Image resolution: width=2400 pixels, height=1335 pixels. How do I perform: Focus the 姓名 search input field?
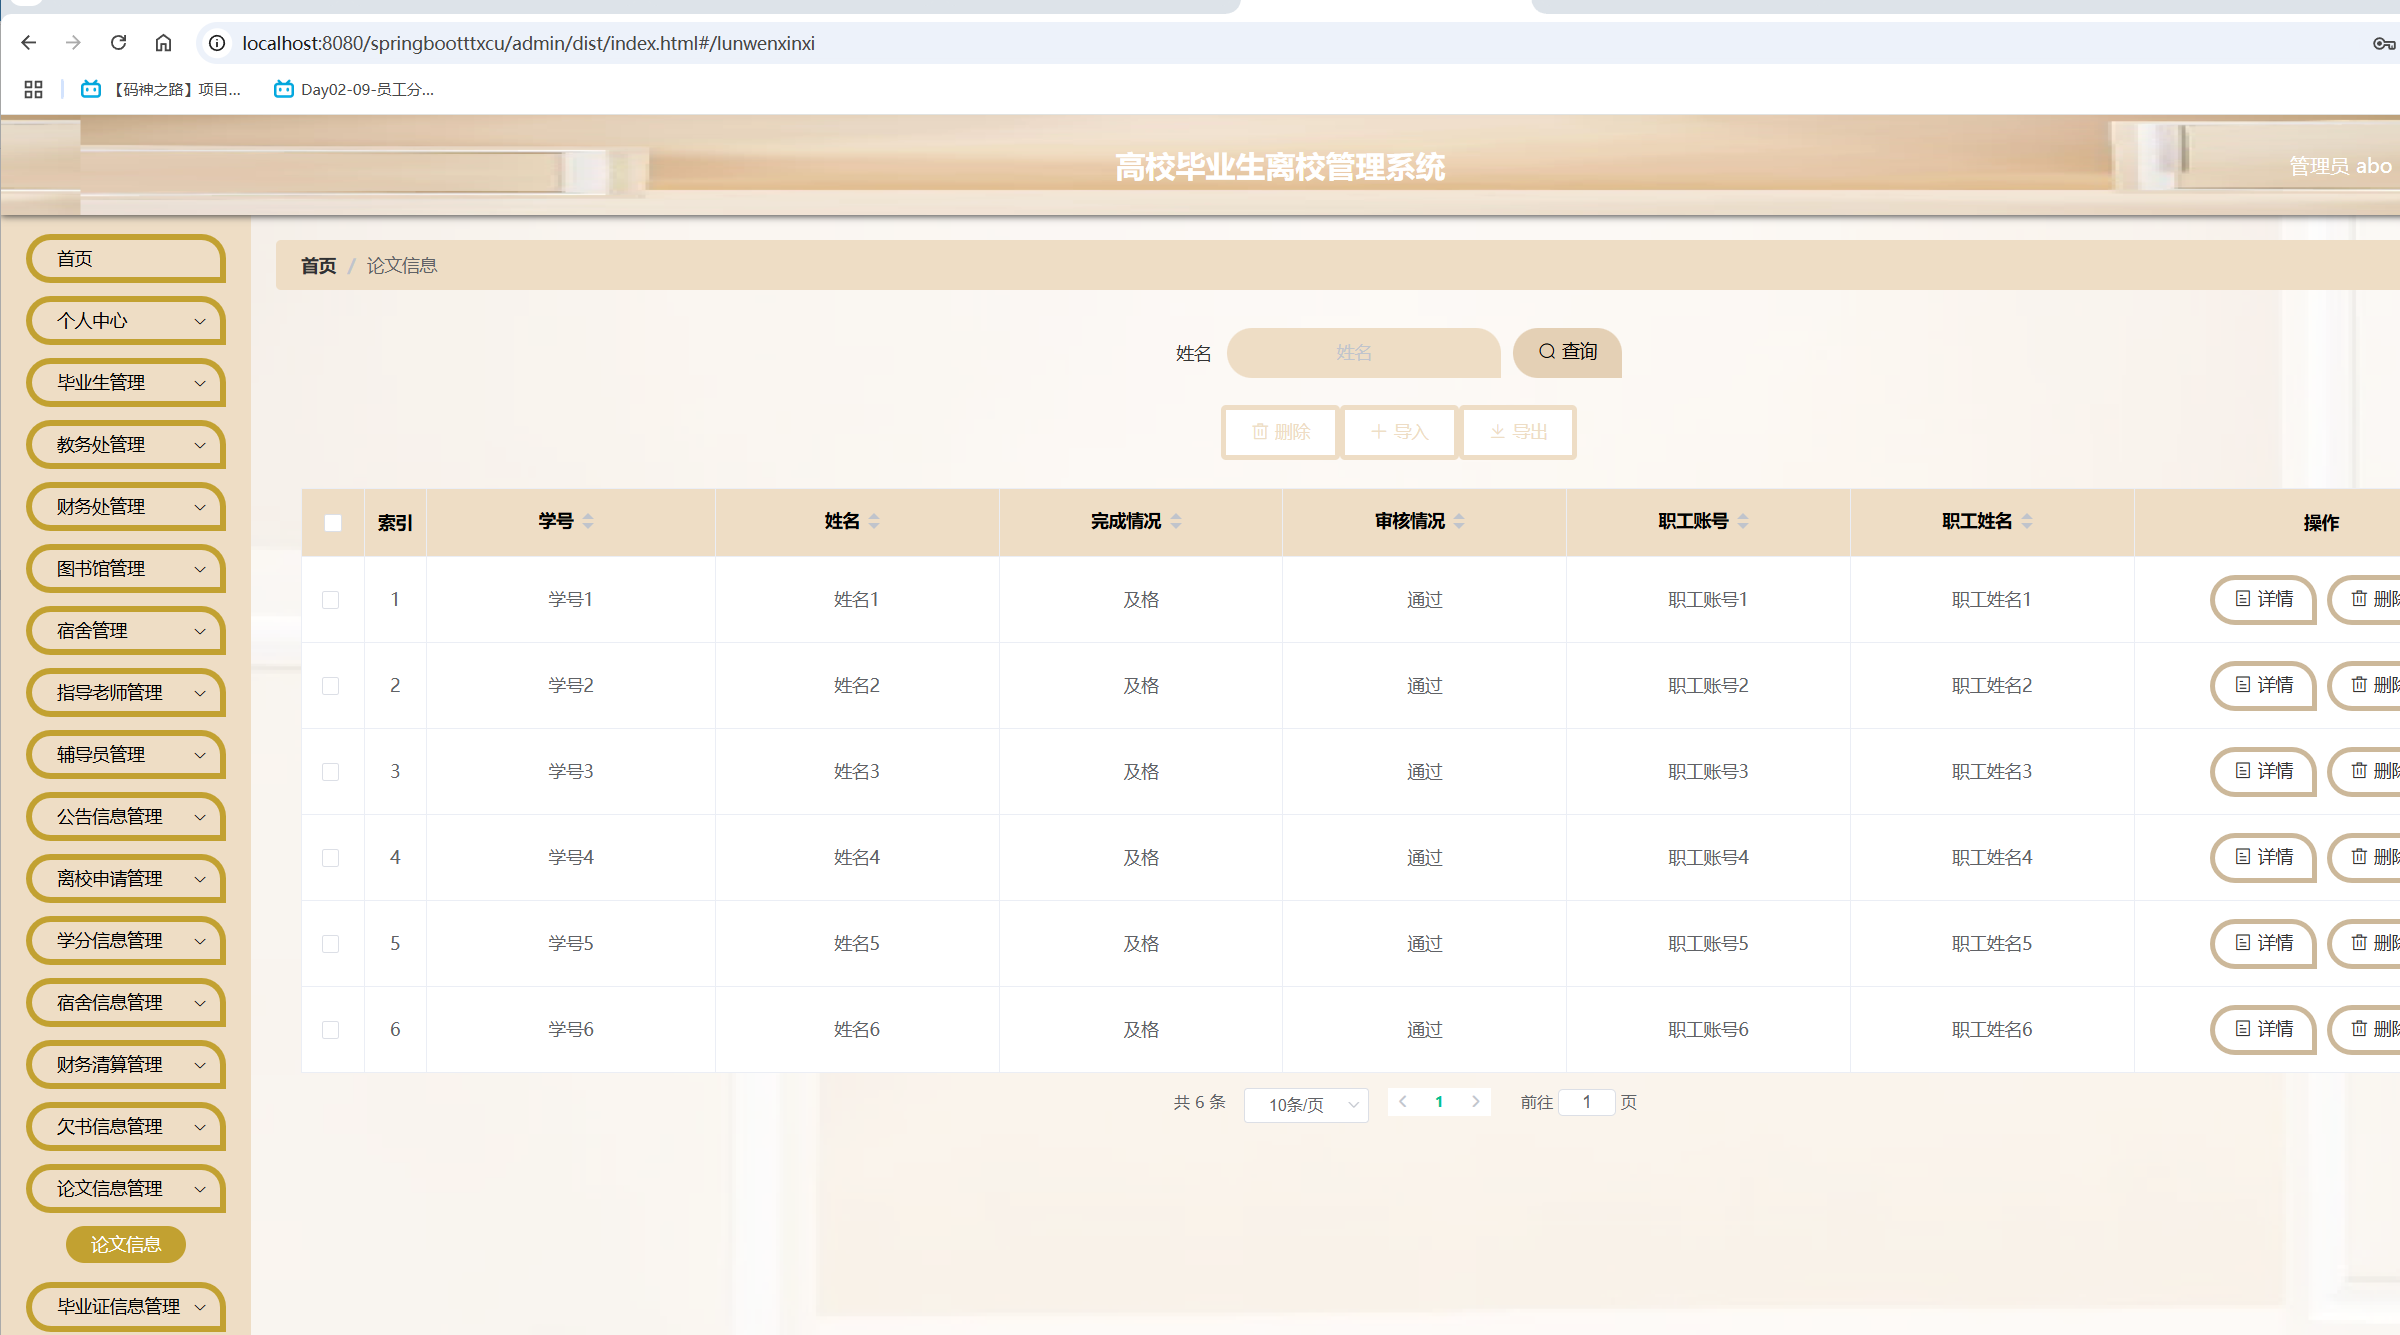[1364, 353]
